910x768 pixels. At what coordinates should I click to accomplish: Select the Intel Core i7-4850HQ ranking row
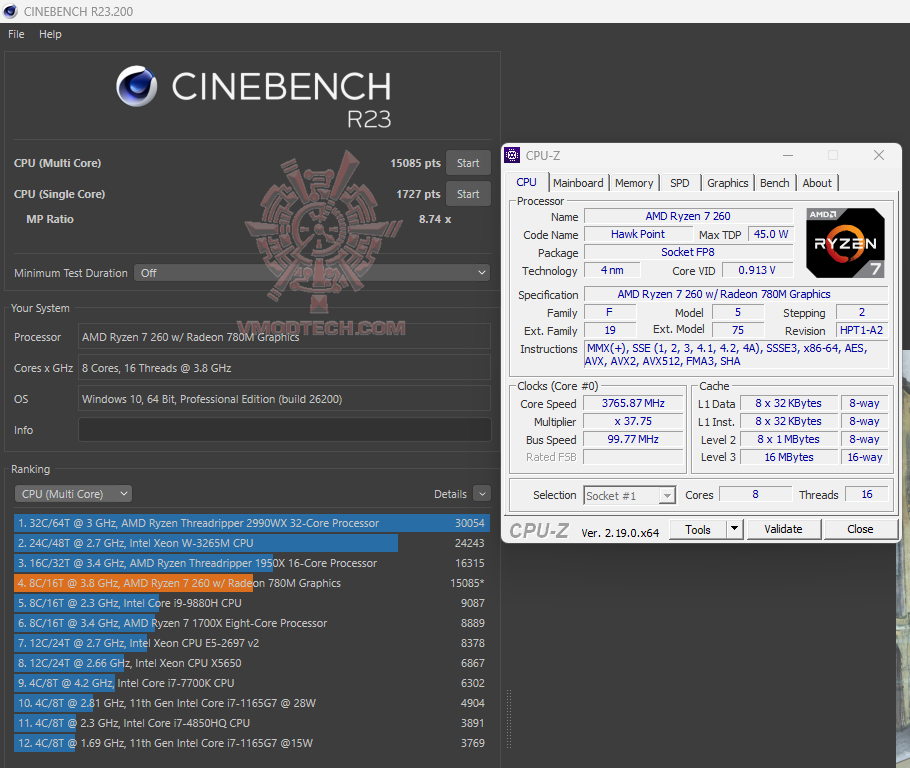[252, 723]
